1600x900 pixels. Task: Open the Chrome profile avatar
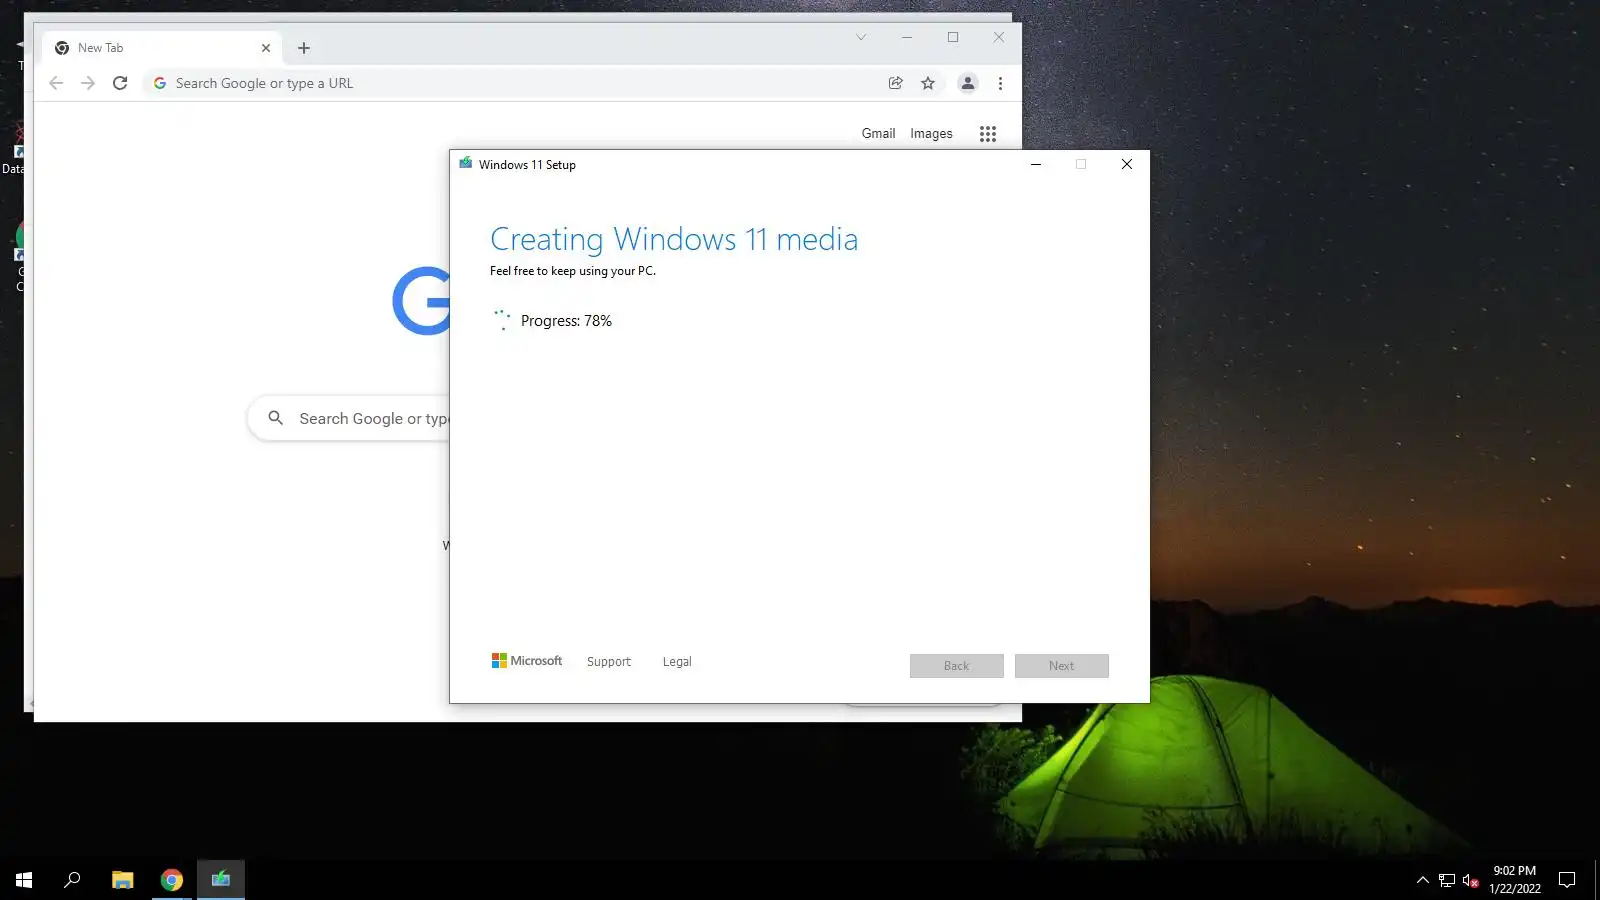[x=968, y=83]
